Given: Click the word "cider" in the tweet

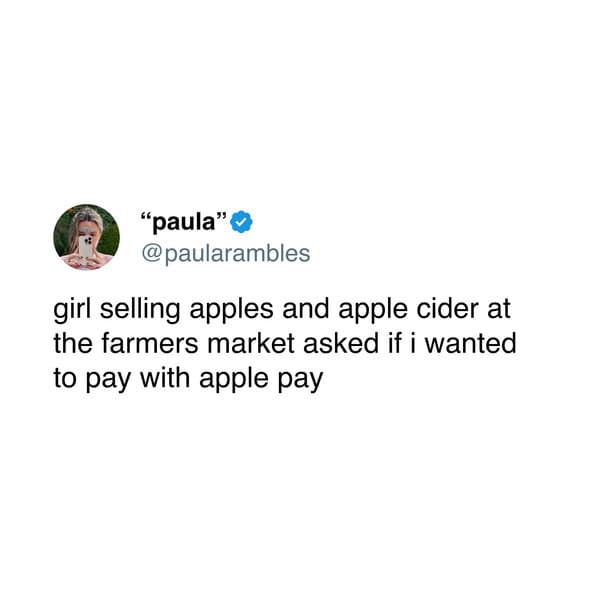Looking at the screenshot, I should 447,309.
